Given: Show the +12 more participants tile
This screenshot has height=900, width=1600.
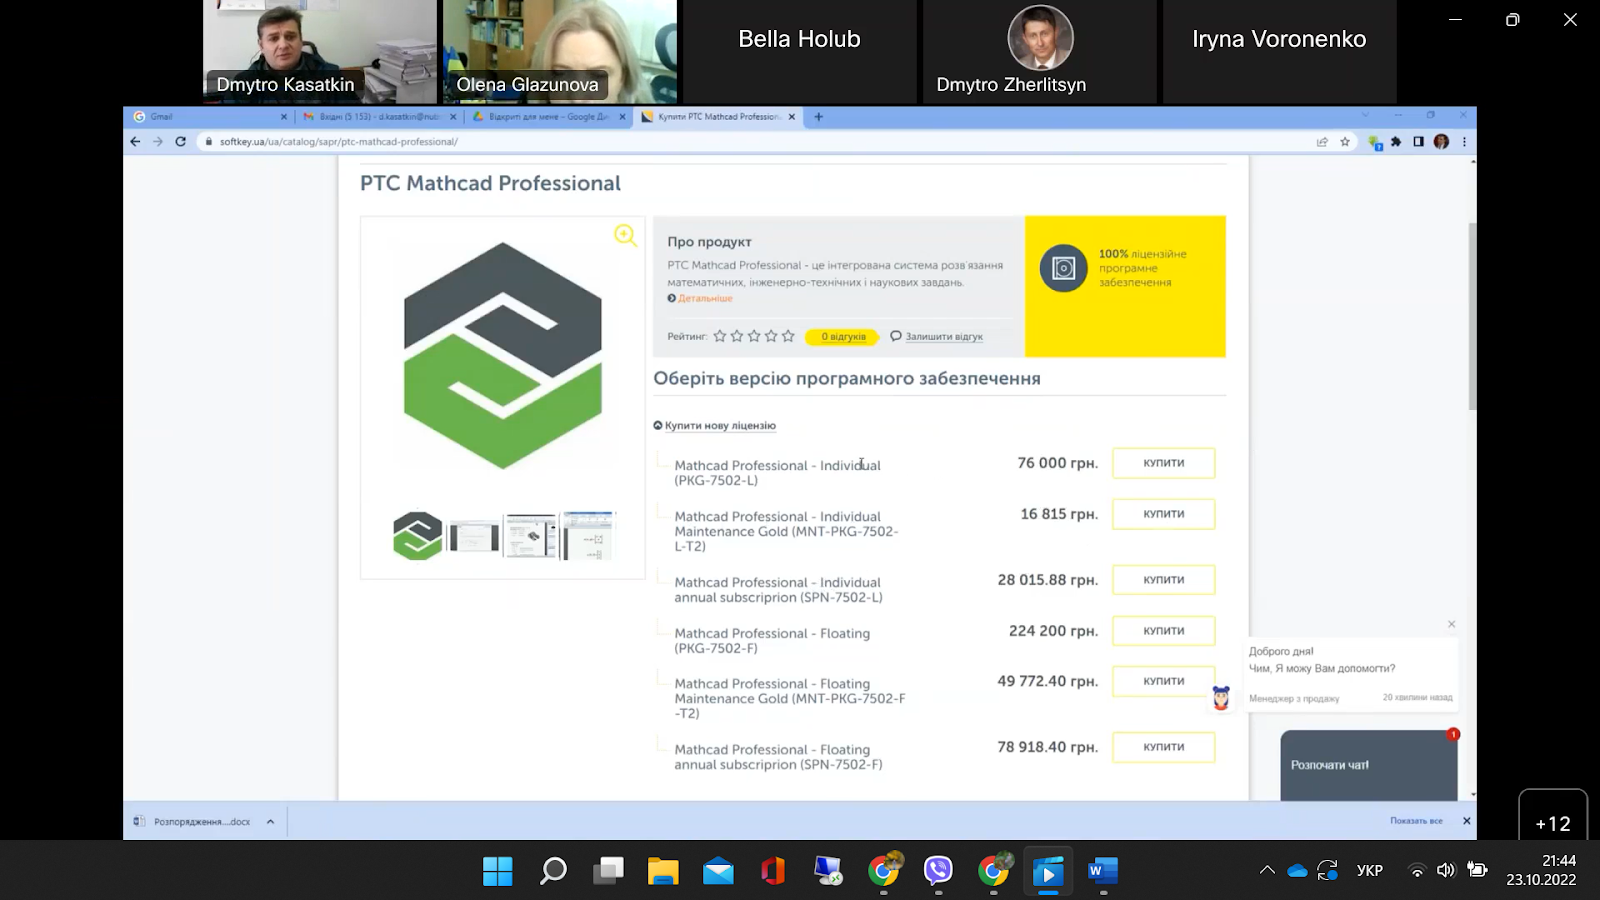Looking at the screenshot, I should 1553,815.
